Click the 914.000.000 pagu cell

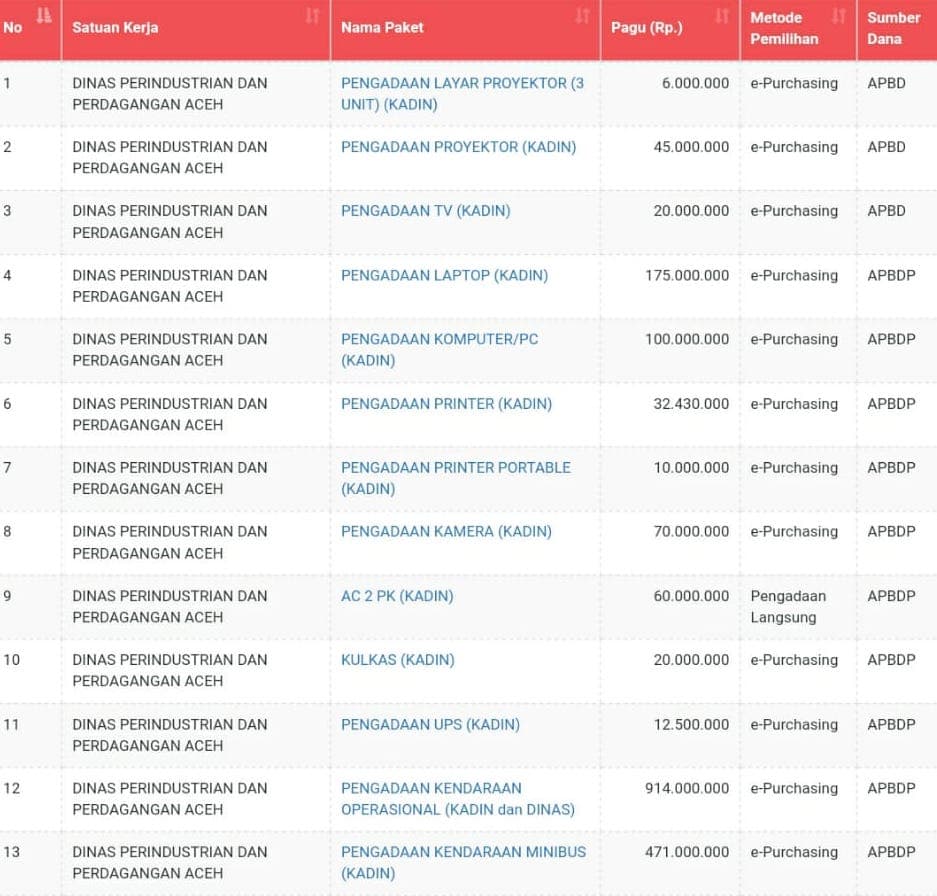pyautogui.click(x=687, y=788)
